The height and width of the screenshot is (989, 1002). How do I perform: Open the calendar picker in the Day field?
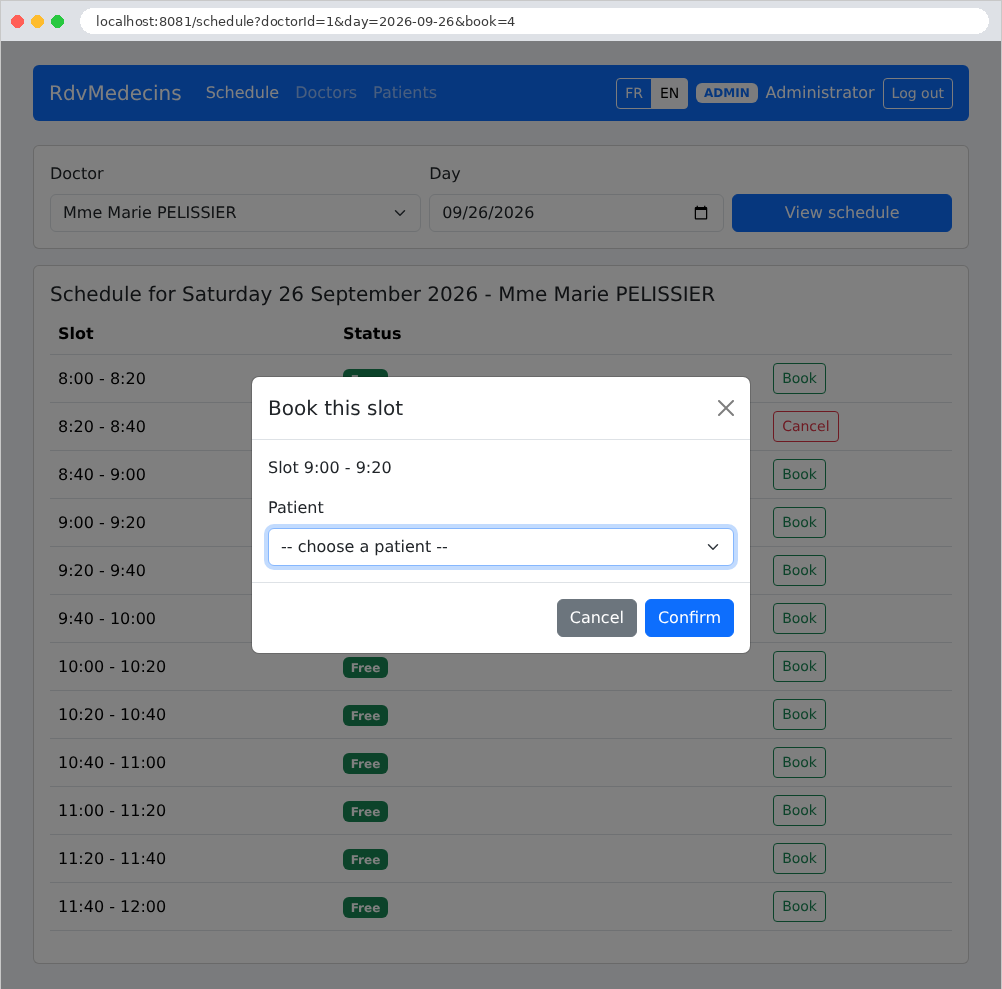click(x=700, y=213)
